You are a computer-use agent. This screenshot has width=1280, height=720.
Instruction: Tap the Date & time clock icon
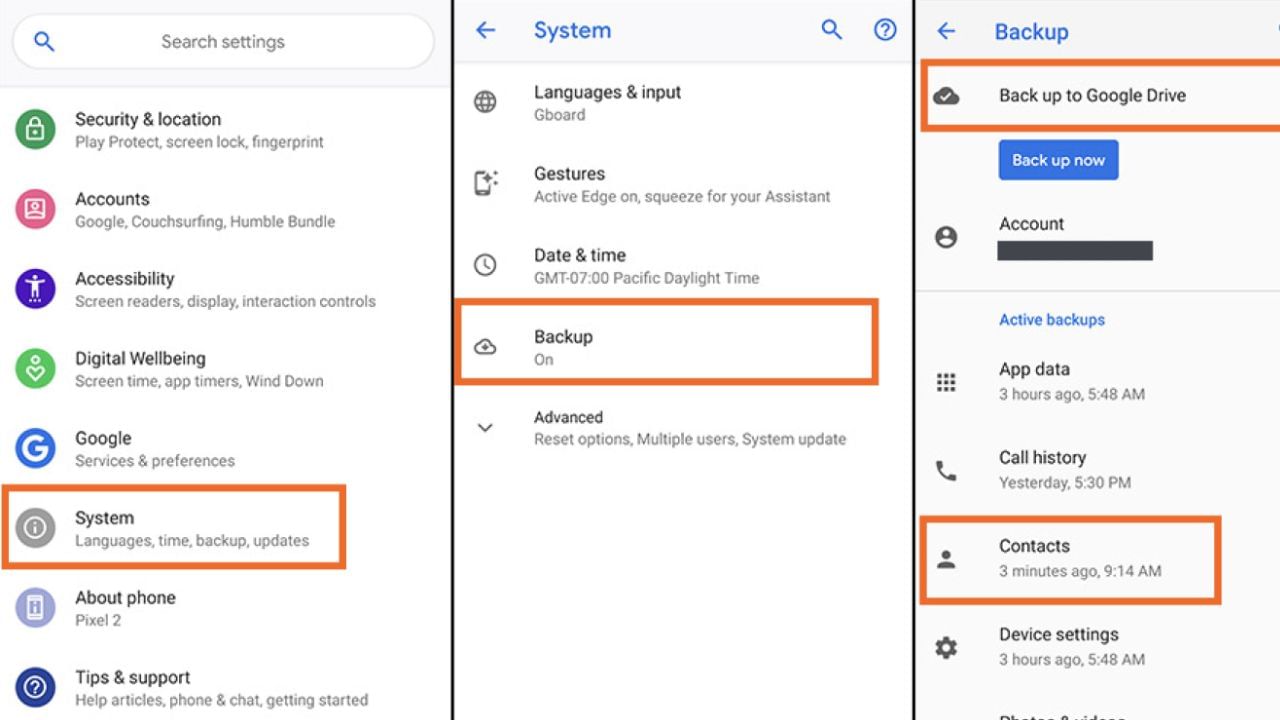(485, 265)
